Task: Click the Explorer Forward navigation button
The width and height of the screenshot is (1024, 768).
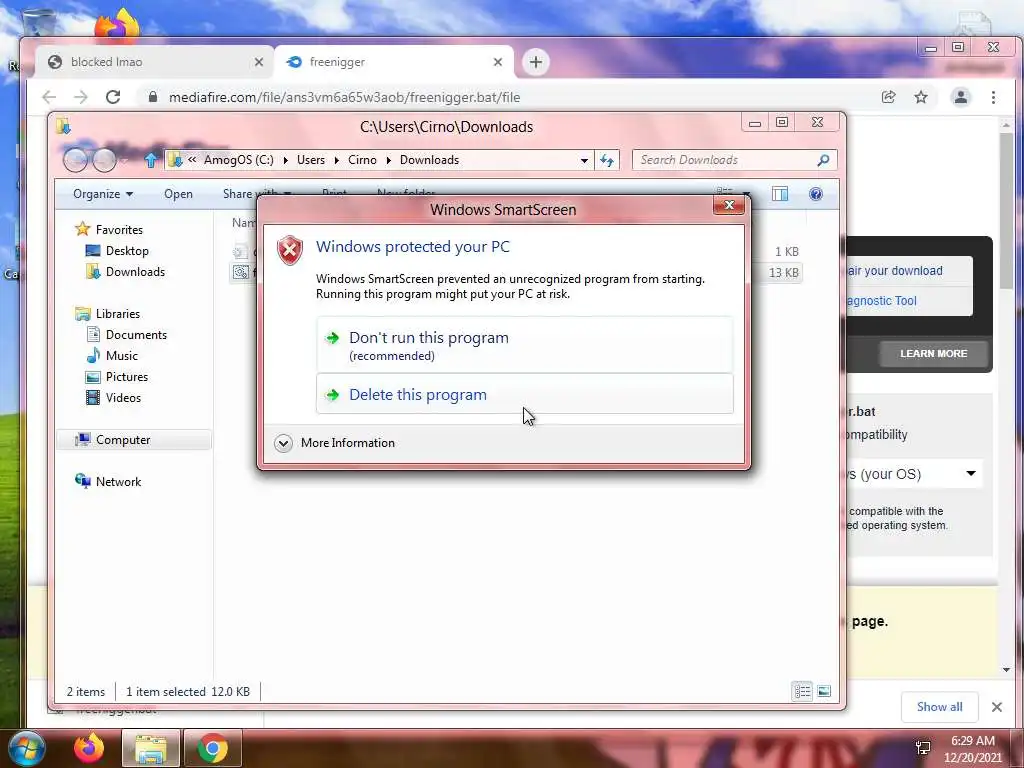Action: [104, 160]
